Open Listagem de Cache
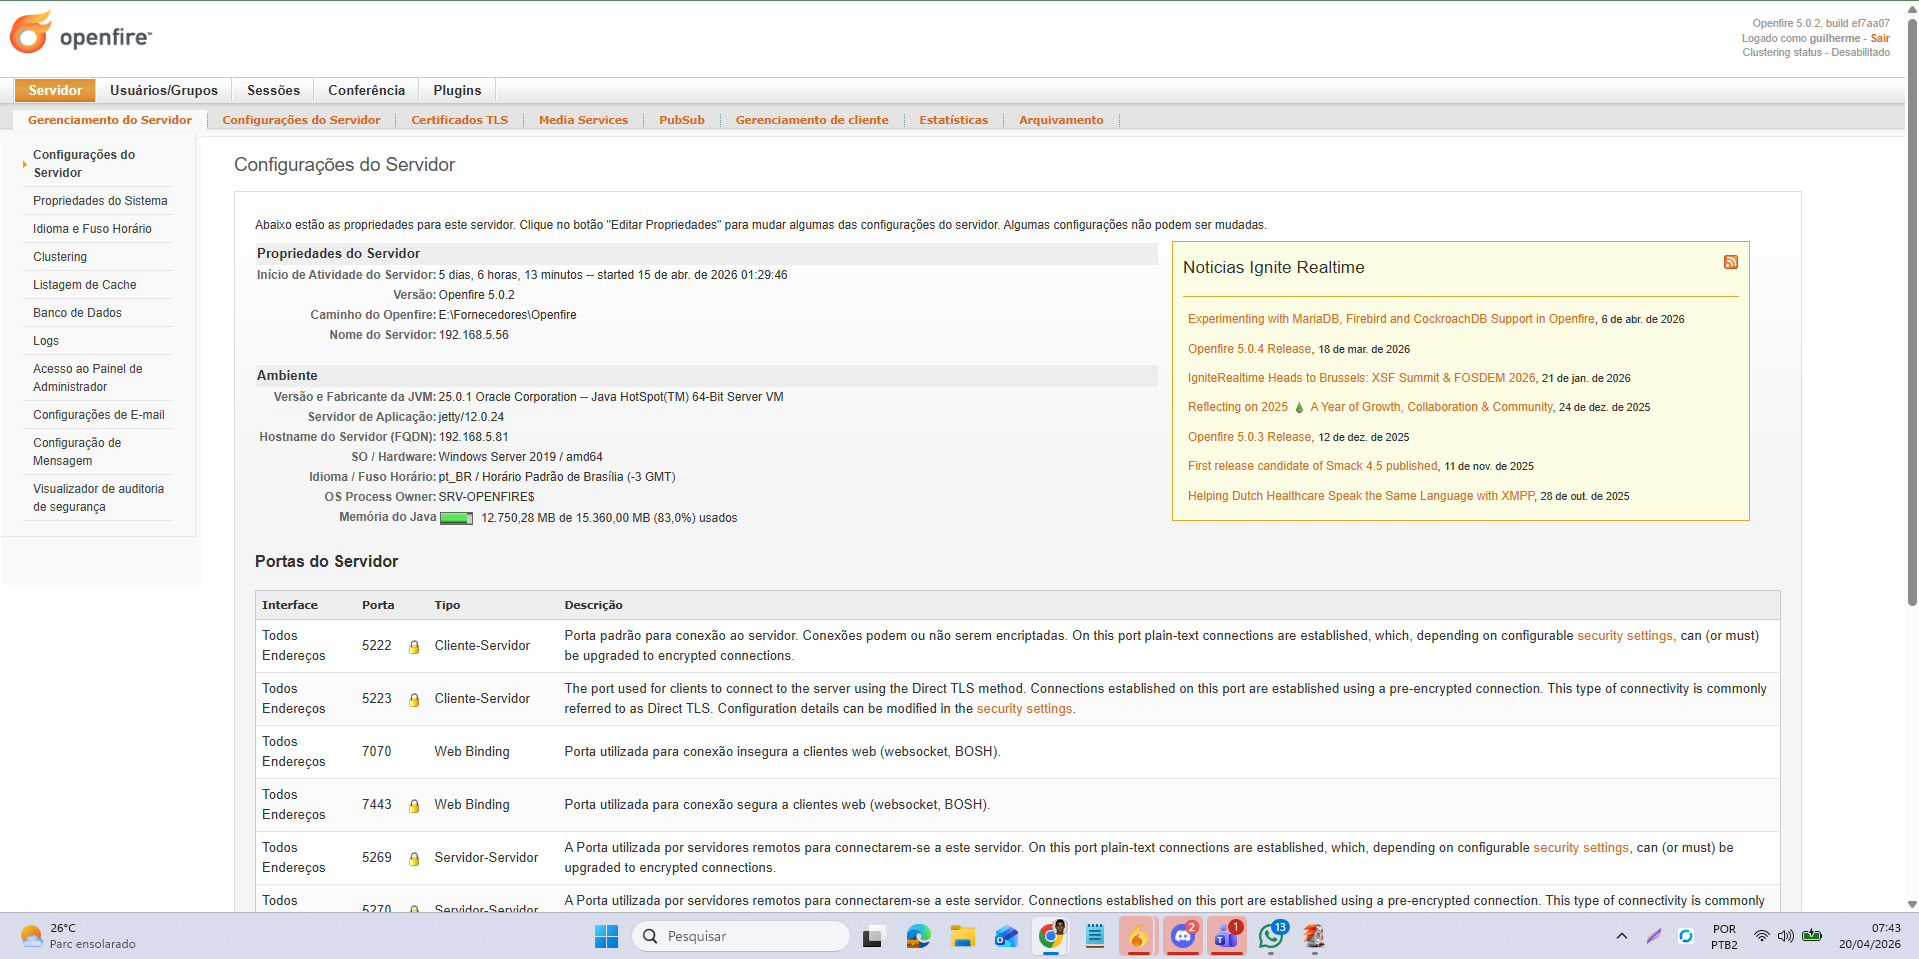The height and width of the screenshot is (959, 1919). pos(85,285)
